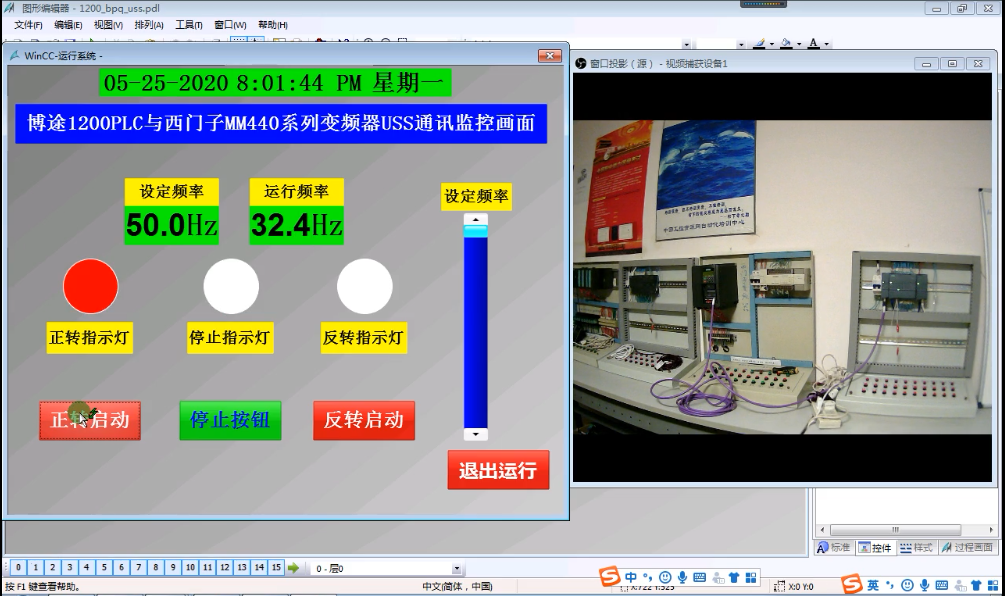Click the font color A icon
Image resolution: width=1005 pixels, height=596 pixels.
pyautogui.click(x=813, y=44)
